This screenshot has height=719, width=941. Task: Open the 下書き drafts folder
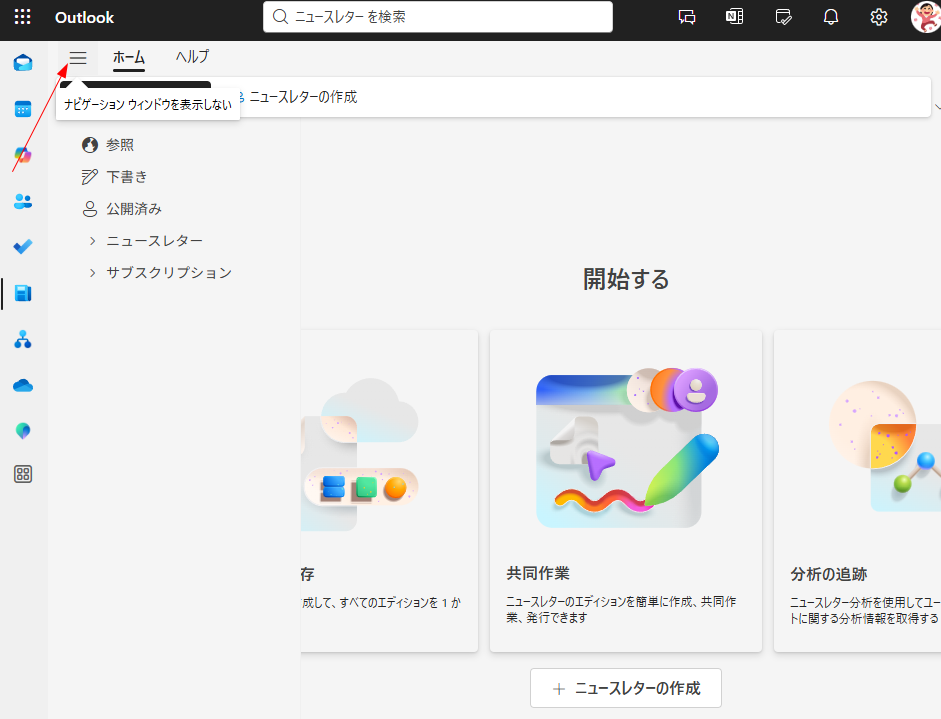tap(127, 177)
